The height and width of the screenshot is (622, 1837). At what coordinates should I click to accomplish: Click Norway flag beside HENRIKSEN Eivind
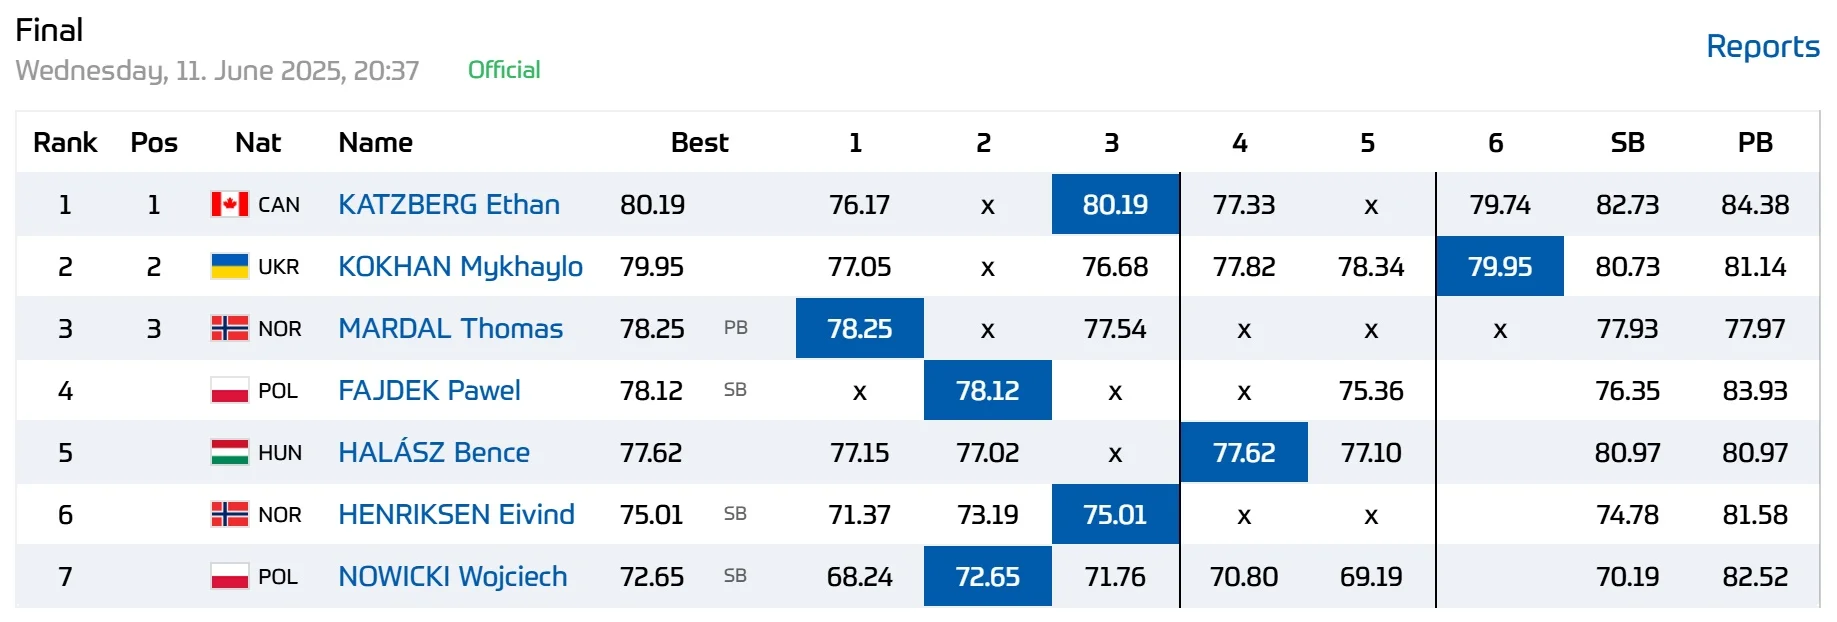pos(229,515)
